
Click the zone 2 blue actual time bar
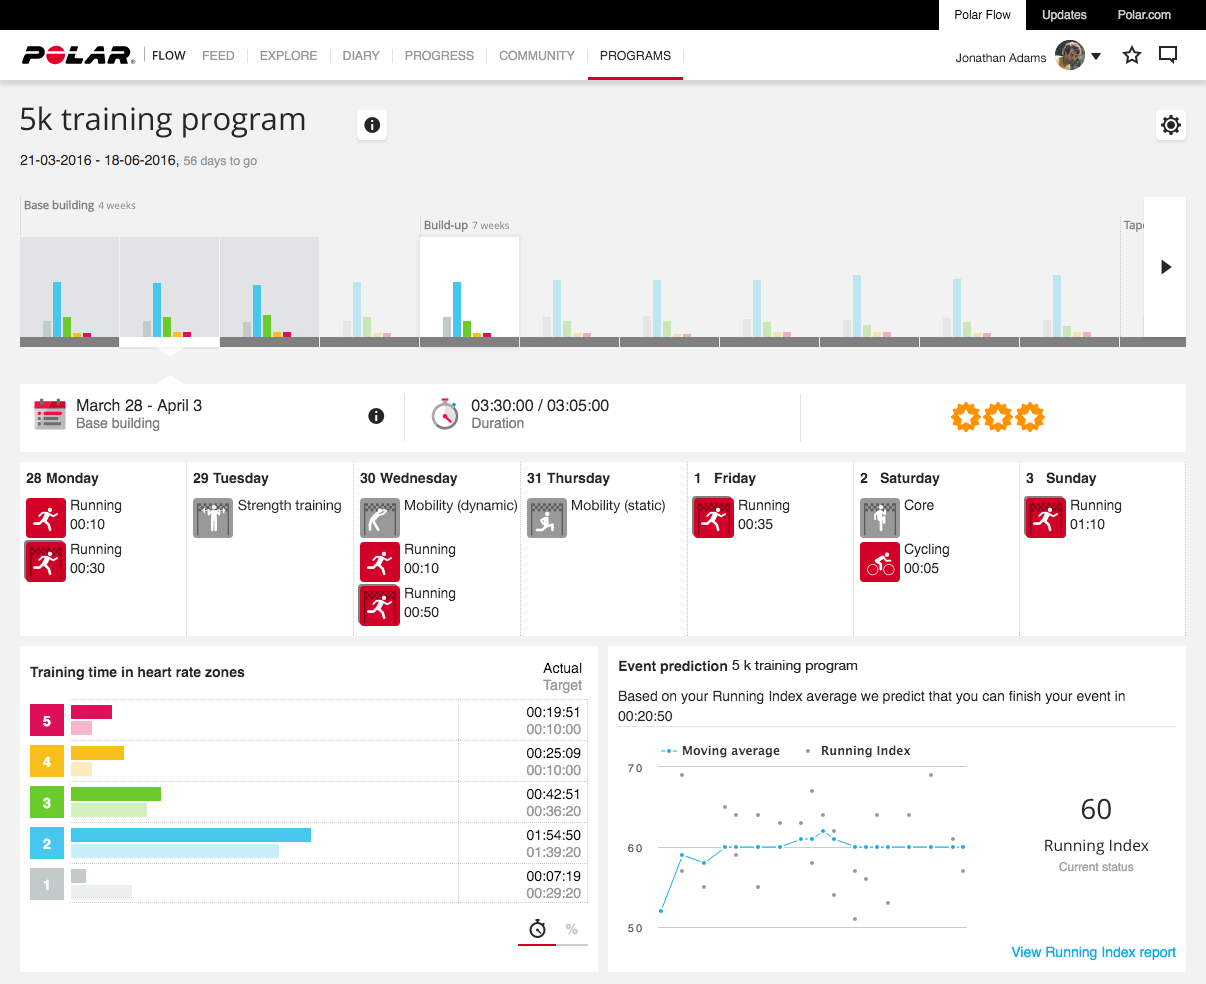pyautogui.click(x=190, y=835)
